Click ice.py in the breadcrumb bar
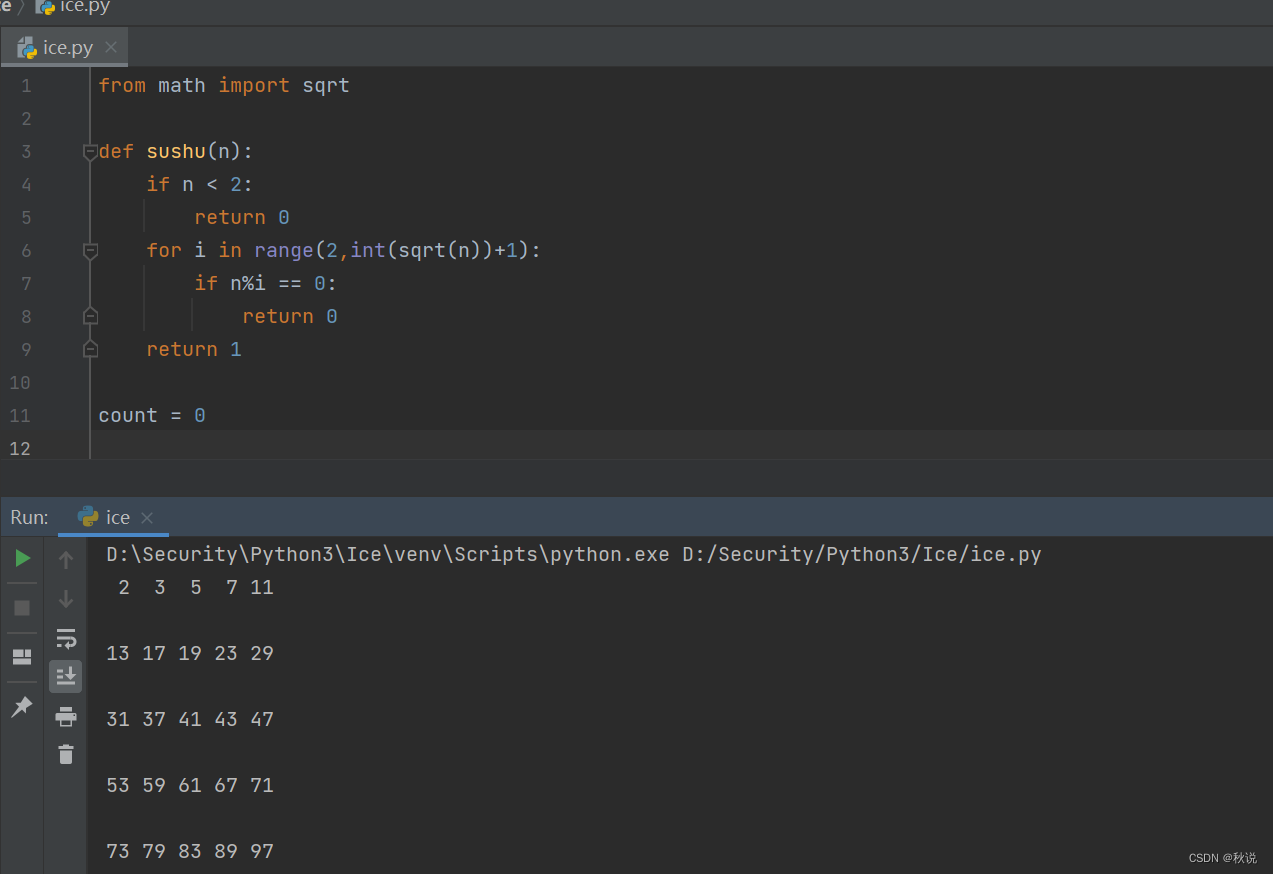The width and height of the screenshot is (1273, 874). click(74, 7)
